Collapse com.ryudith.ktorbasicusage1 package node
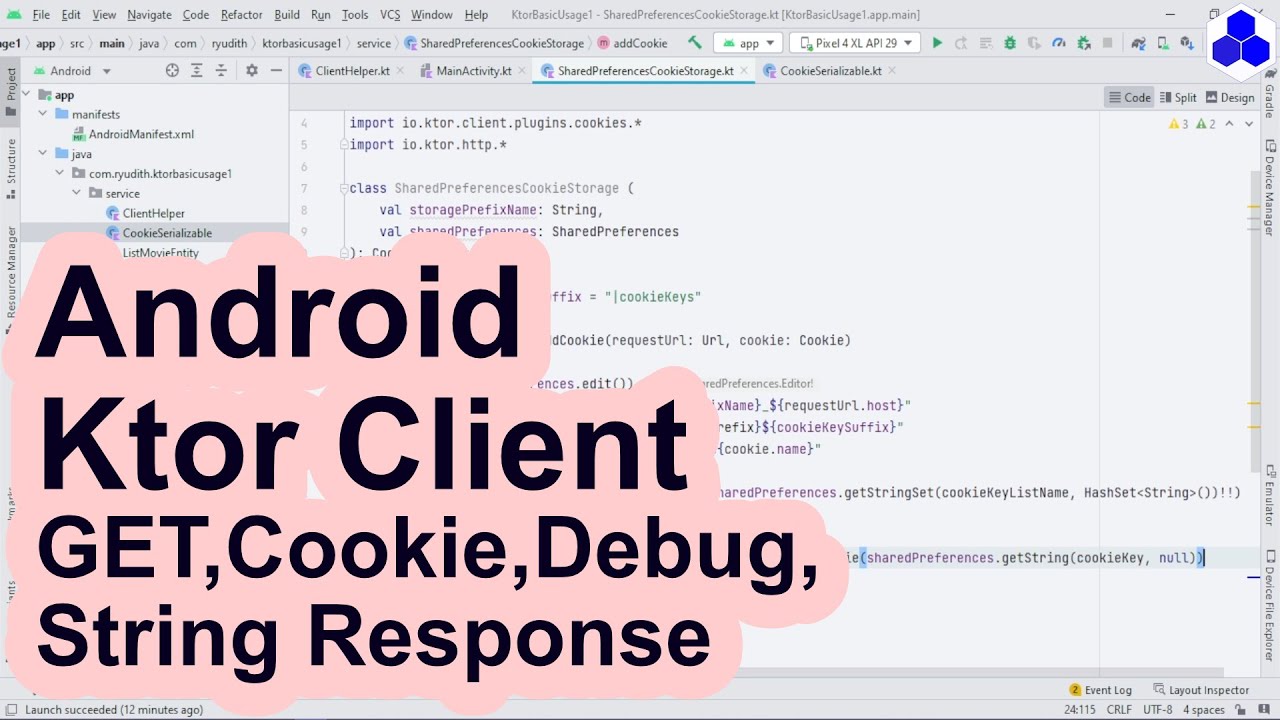The width and height of the screenshot is (1280, 720). click(x=60, y=174)
